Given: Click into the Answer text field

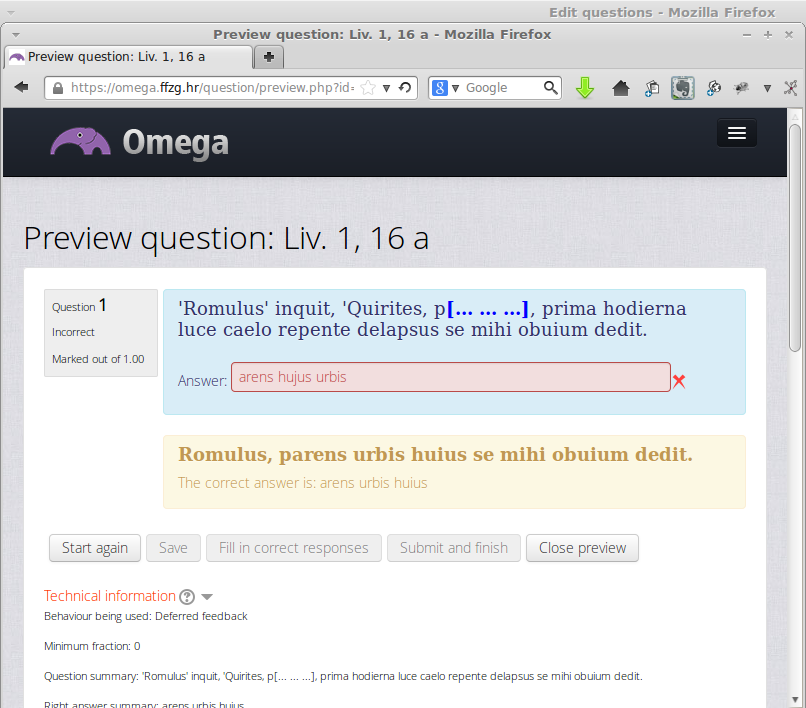Looking at the screenshot, I should coord(451,377).
